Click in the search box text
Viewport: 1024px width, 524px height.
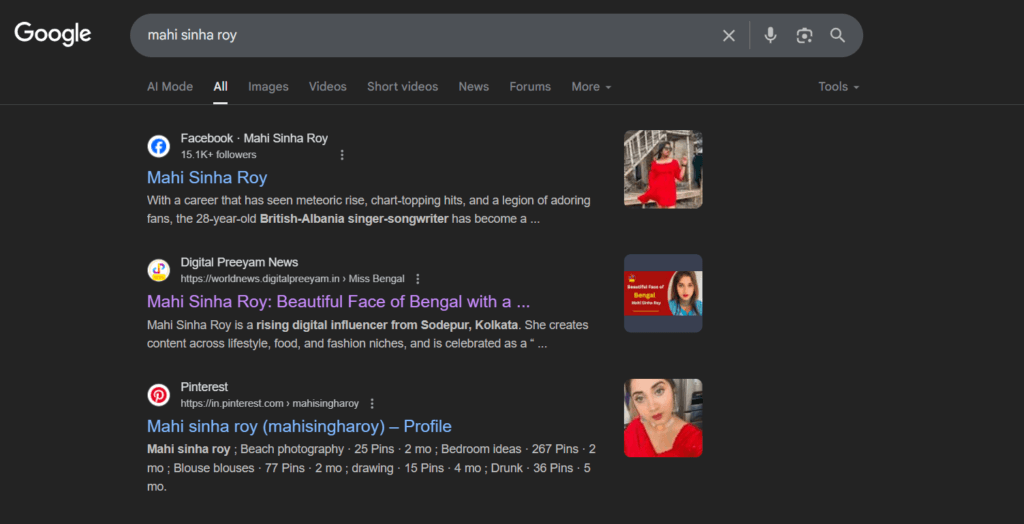coord(192,35)
